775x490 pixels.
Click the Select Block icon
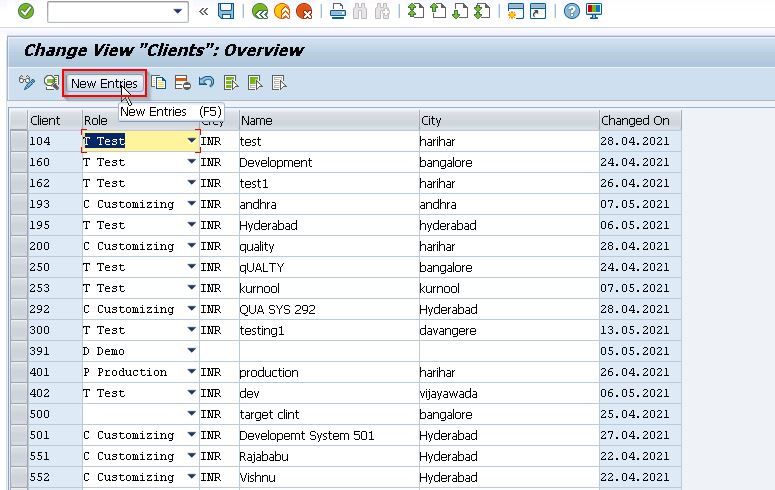pyautogui.click(x=255, y=83)
